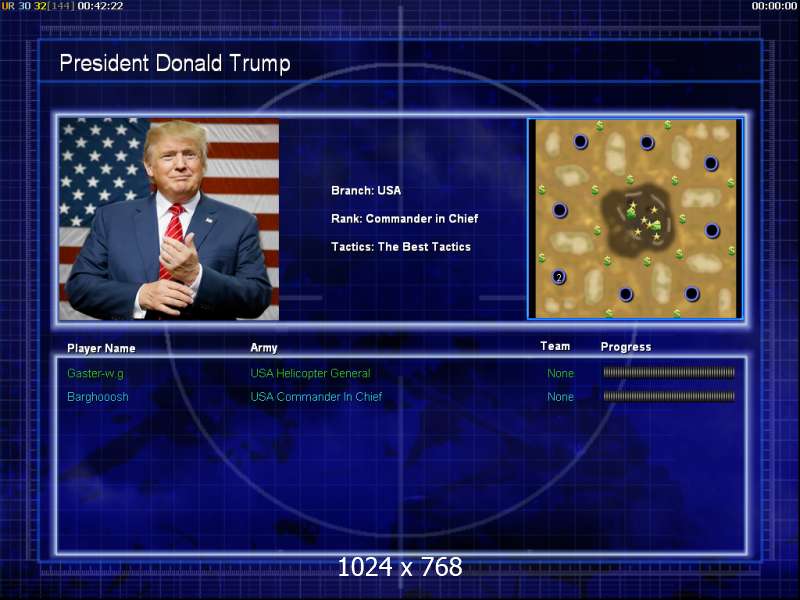Click the "Progress" column header
This screenshot has height=600, width=800.
626,347
